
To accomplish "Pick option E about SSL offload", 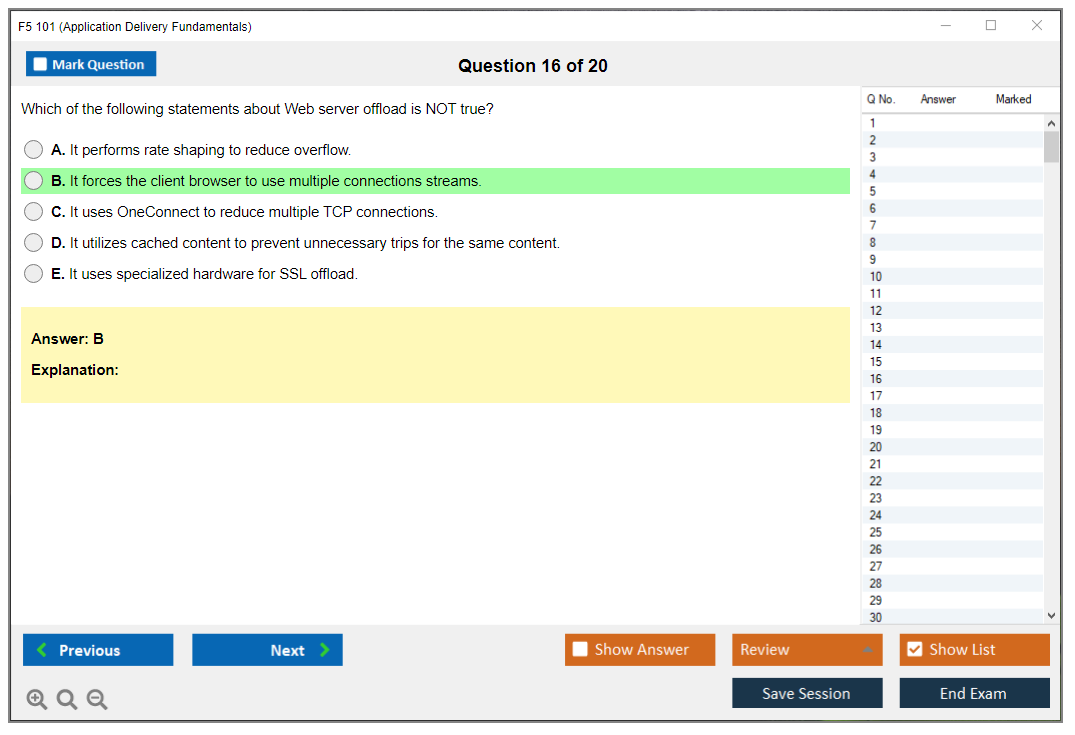I will pyautogui.click(x=34, y=274).
